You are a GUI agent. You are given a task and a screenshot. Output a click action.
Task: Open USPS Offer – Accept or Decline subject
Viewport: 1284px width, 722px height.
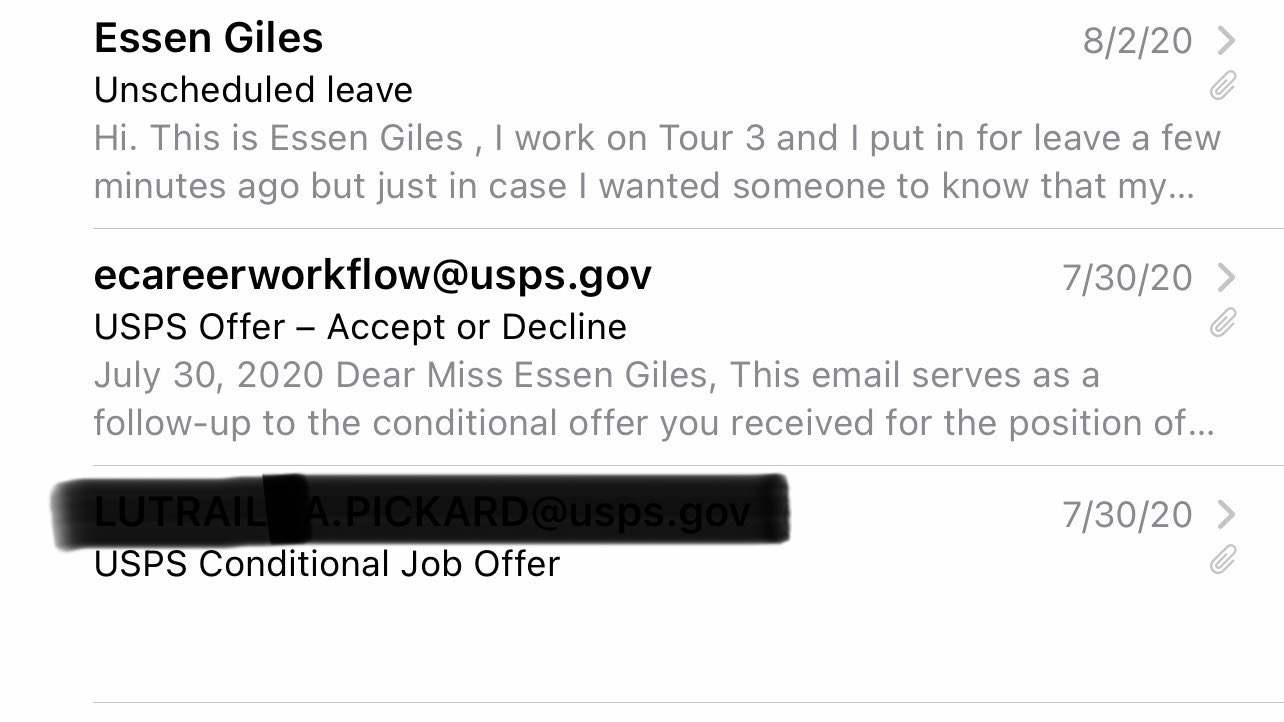(x=360, y=327)
